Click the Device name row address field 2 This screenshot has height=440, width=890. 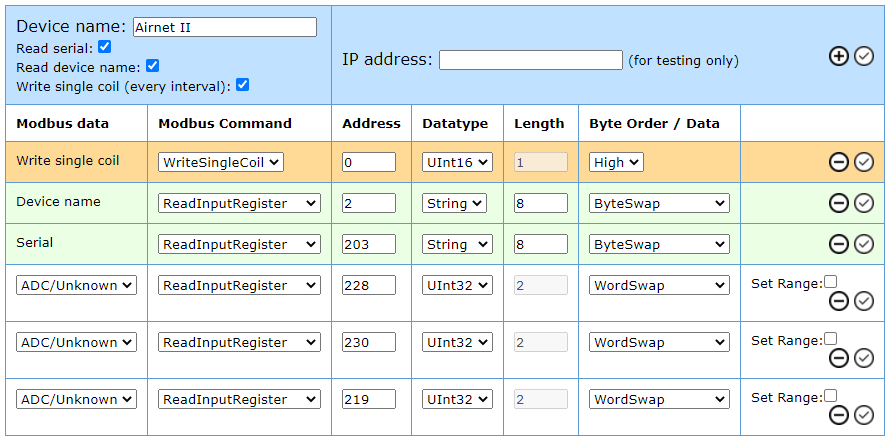(x=369, y=203)
